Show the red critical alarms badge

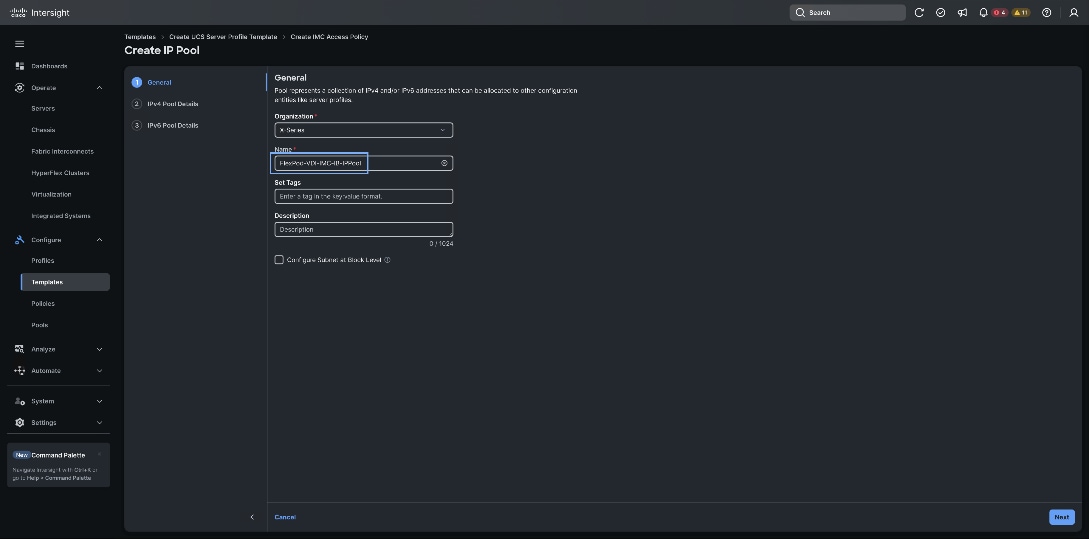coord(999,13)
